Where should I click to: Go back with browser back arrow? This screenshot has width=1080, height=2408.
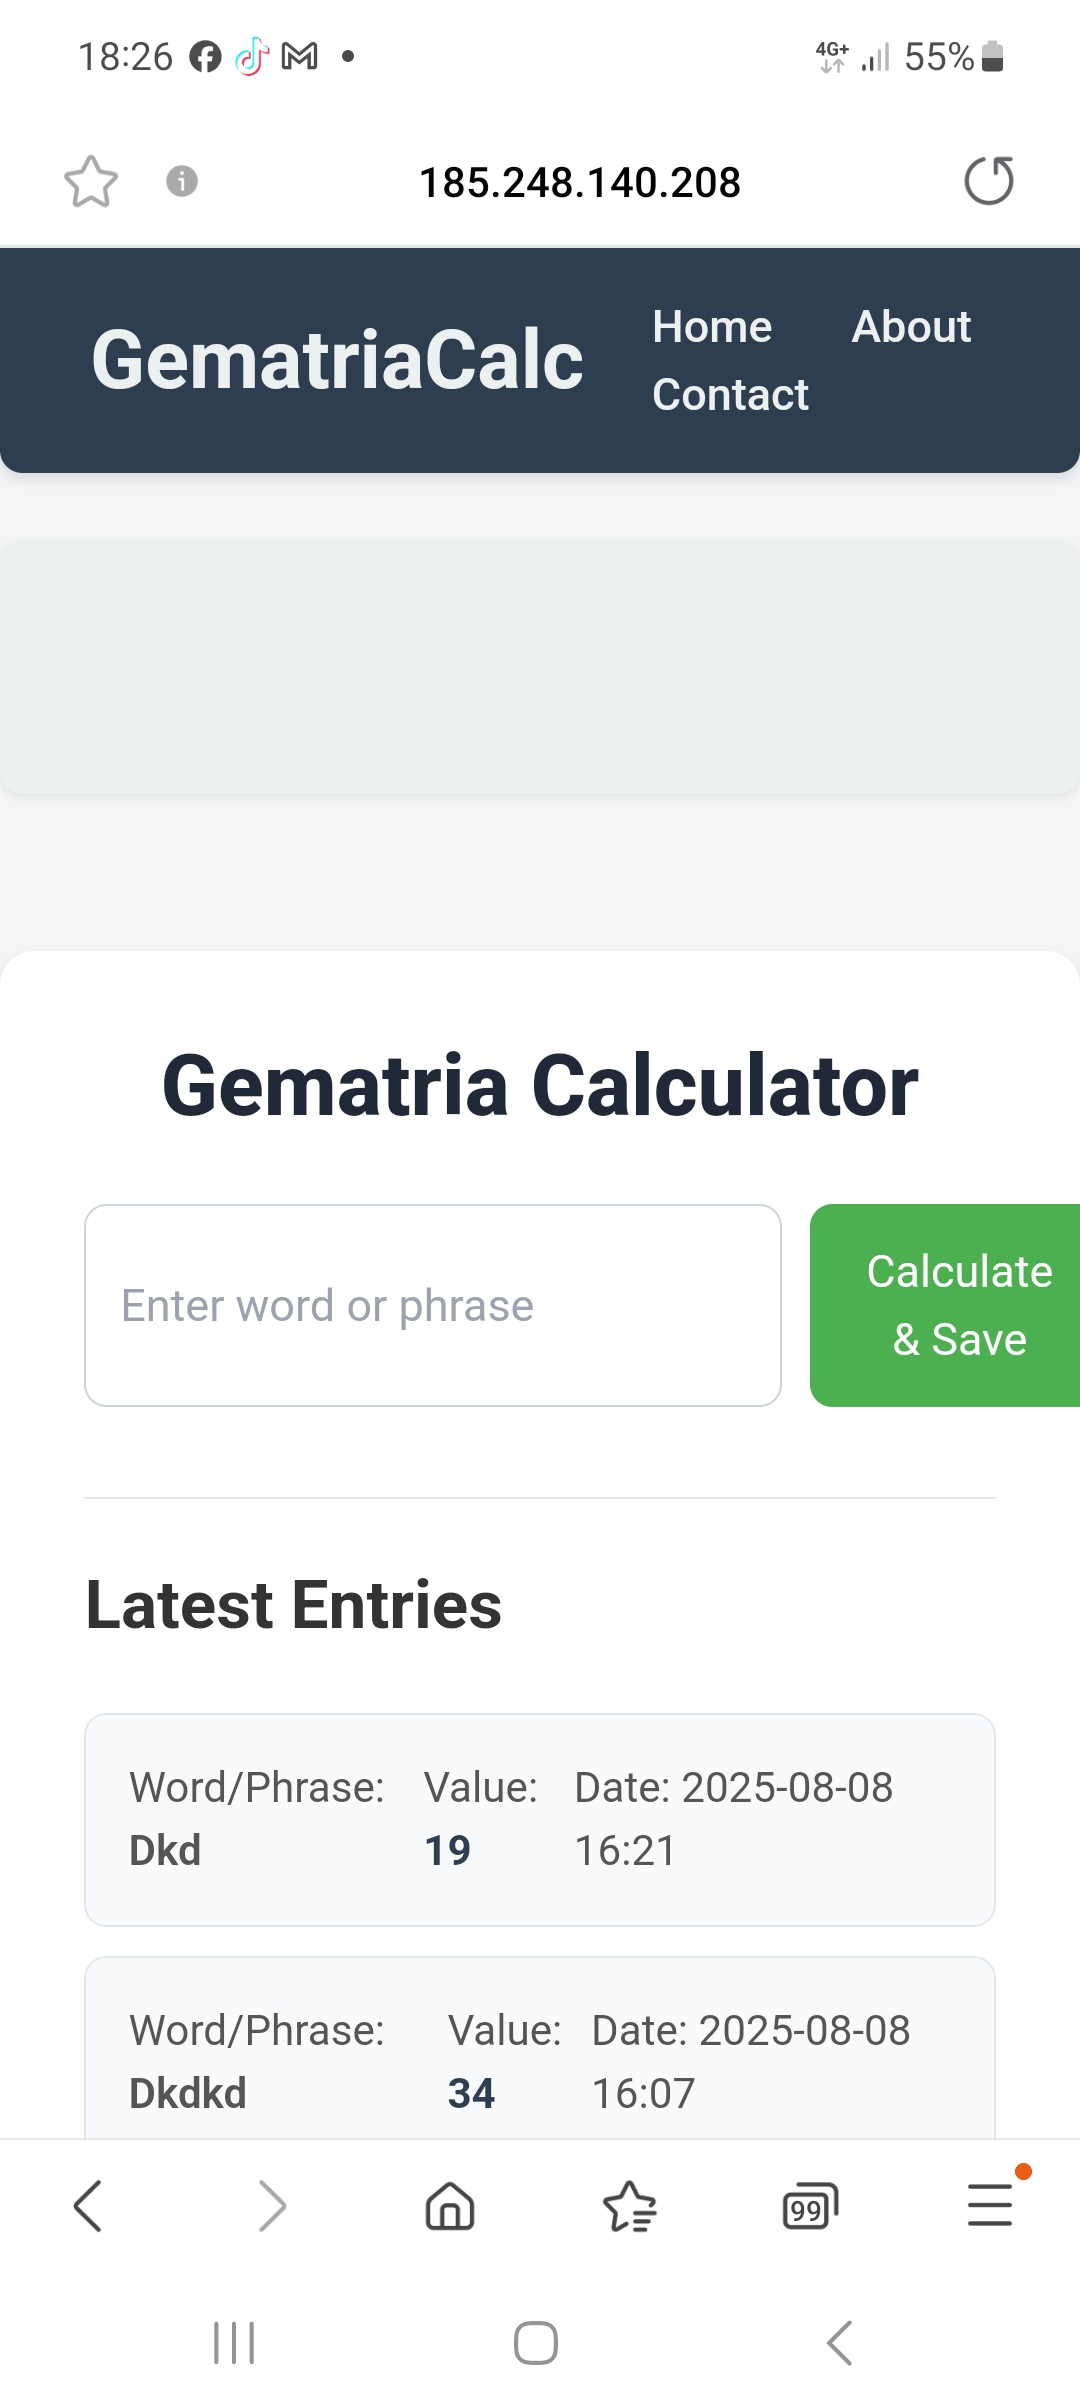click(88, 2206)
